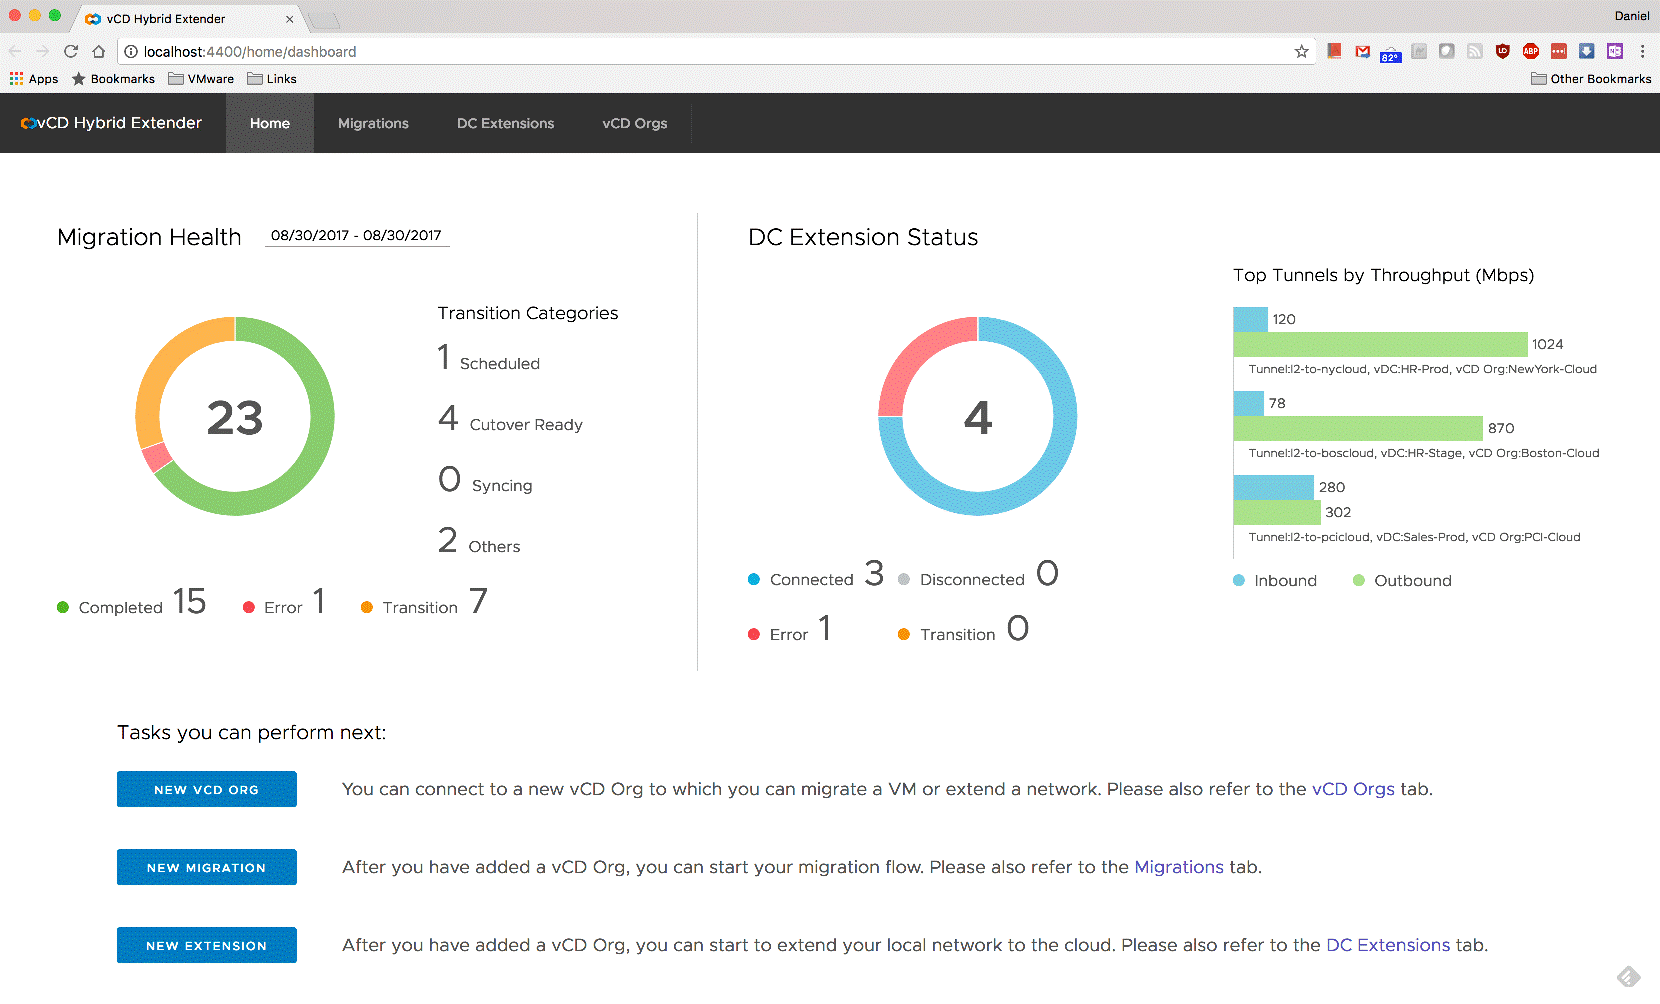Click the browser forward arrow

[x=42, y=51]
